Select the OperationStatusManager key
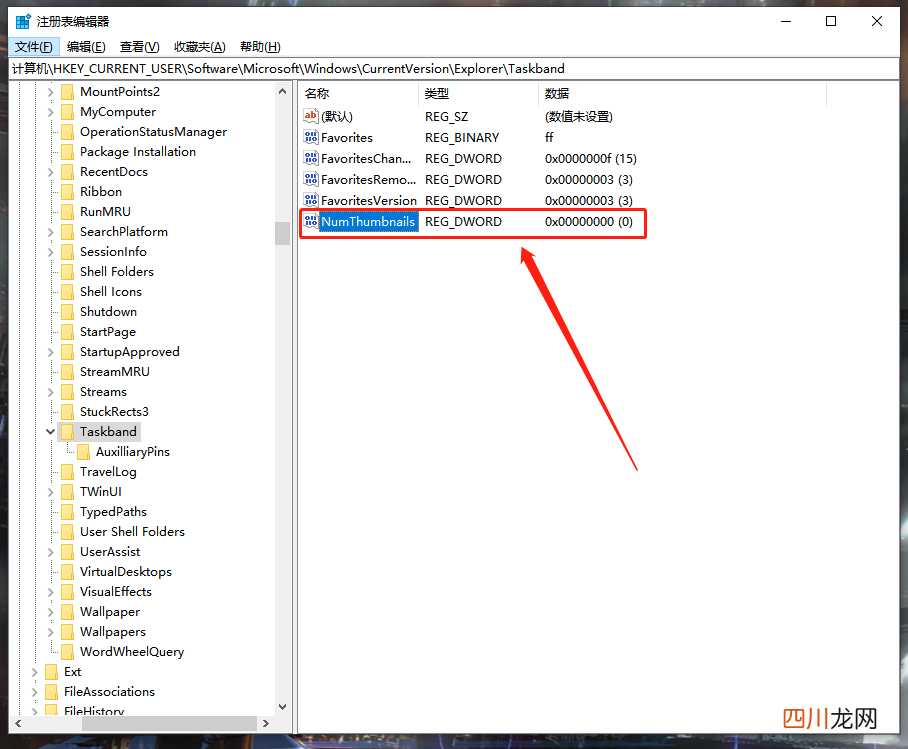Screen dimensions: 908x749 [153, 132]
